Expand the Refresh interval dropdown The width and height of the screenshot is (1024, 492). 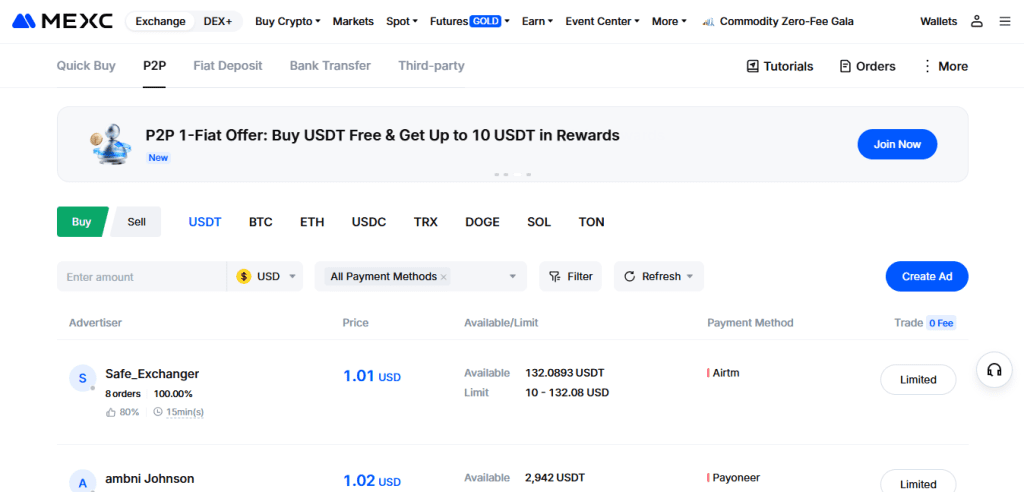point(690,276)
